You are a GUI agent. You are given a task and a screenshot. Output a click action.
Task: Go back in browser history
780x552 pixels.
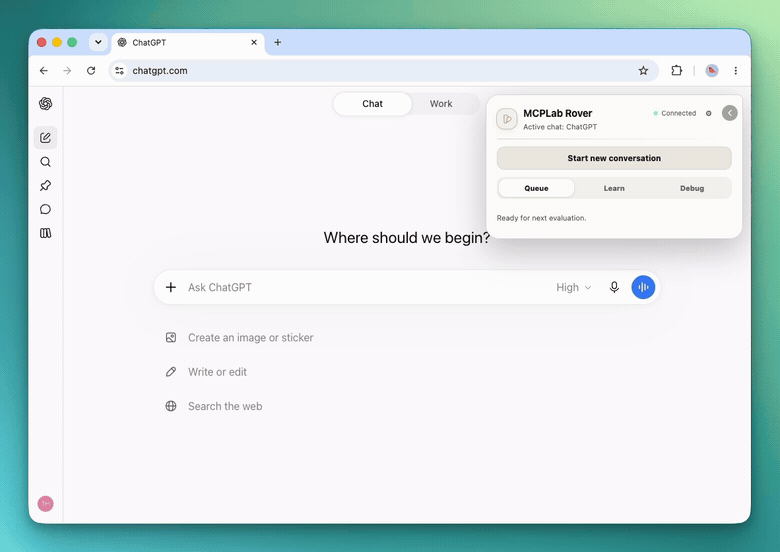(x=44, y=71)
